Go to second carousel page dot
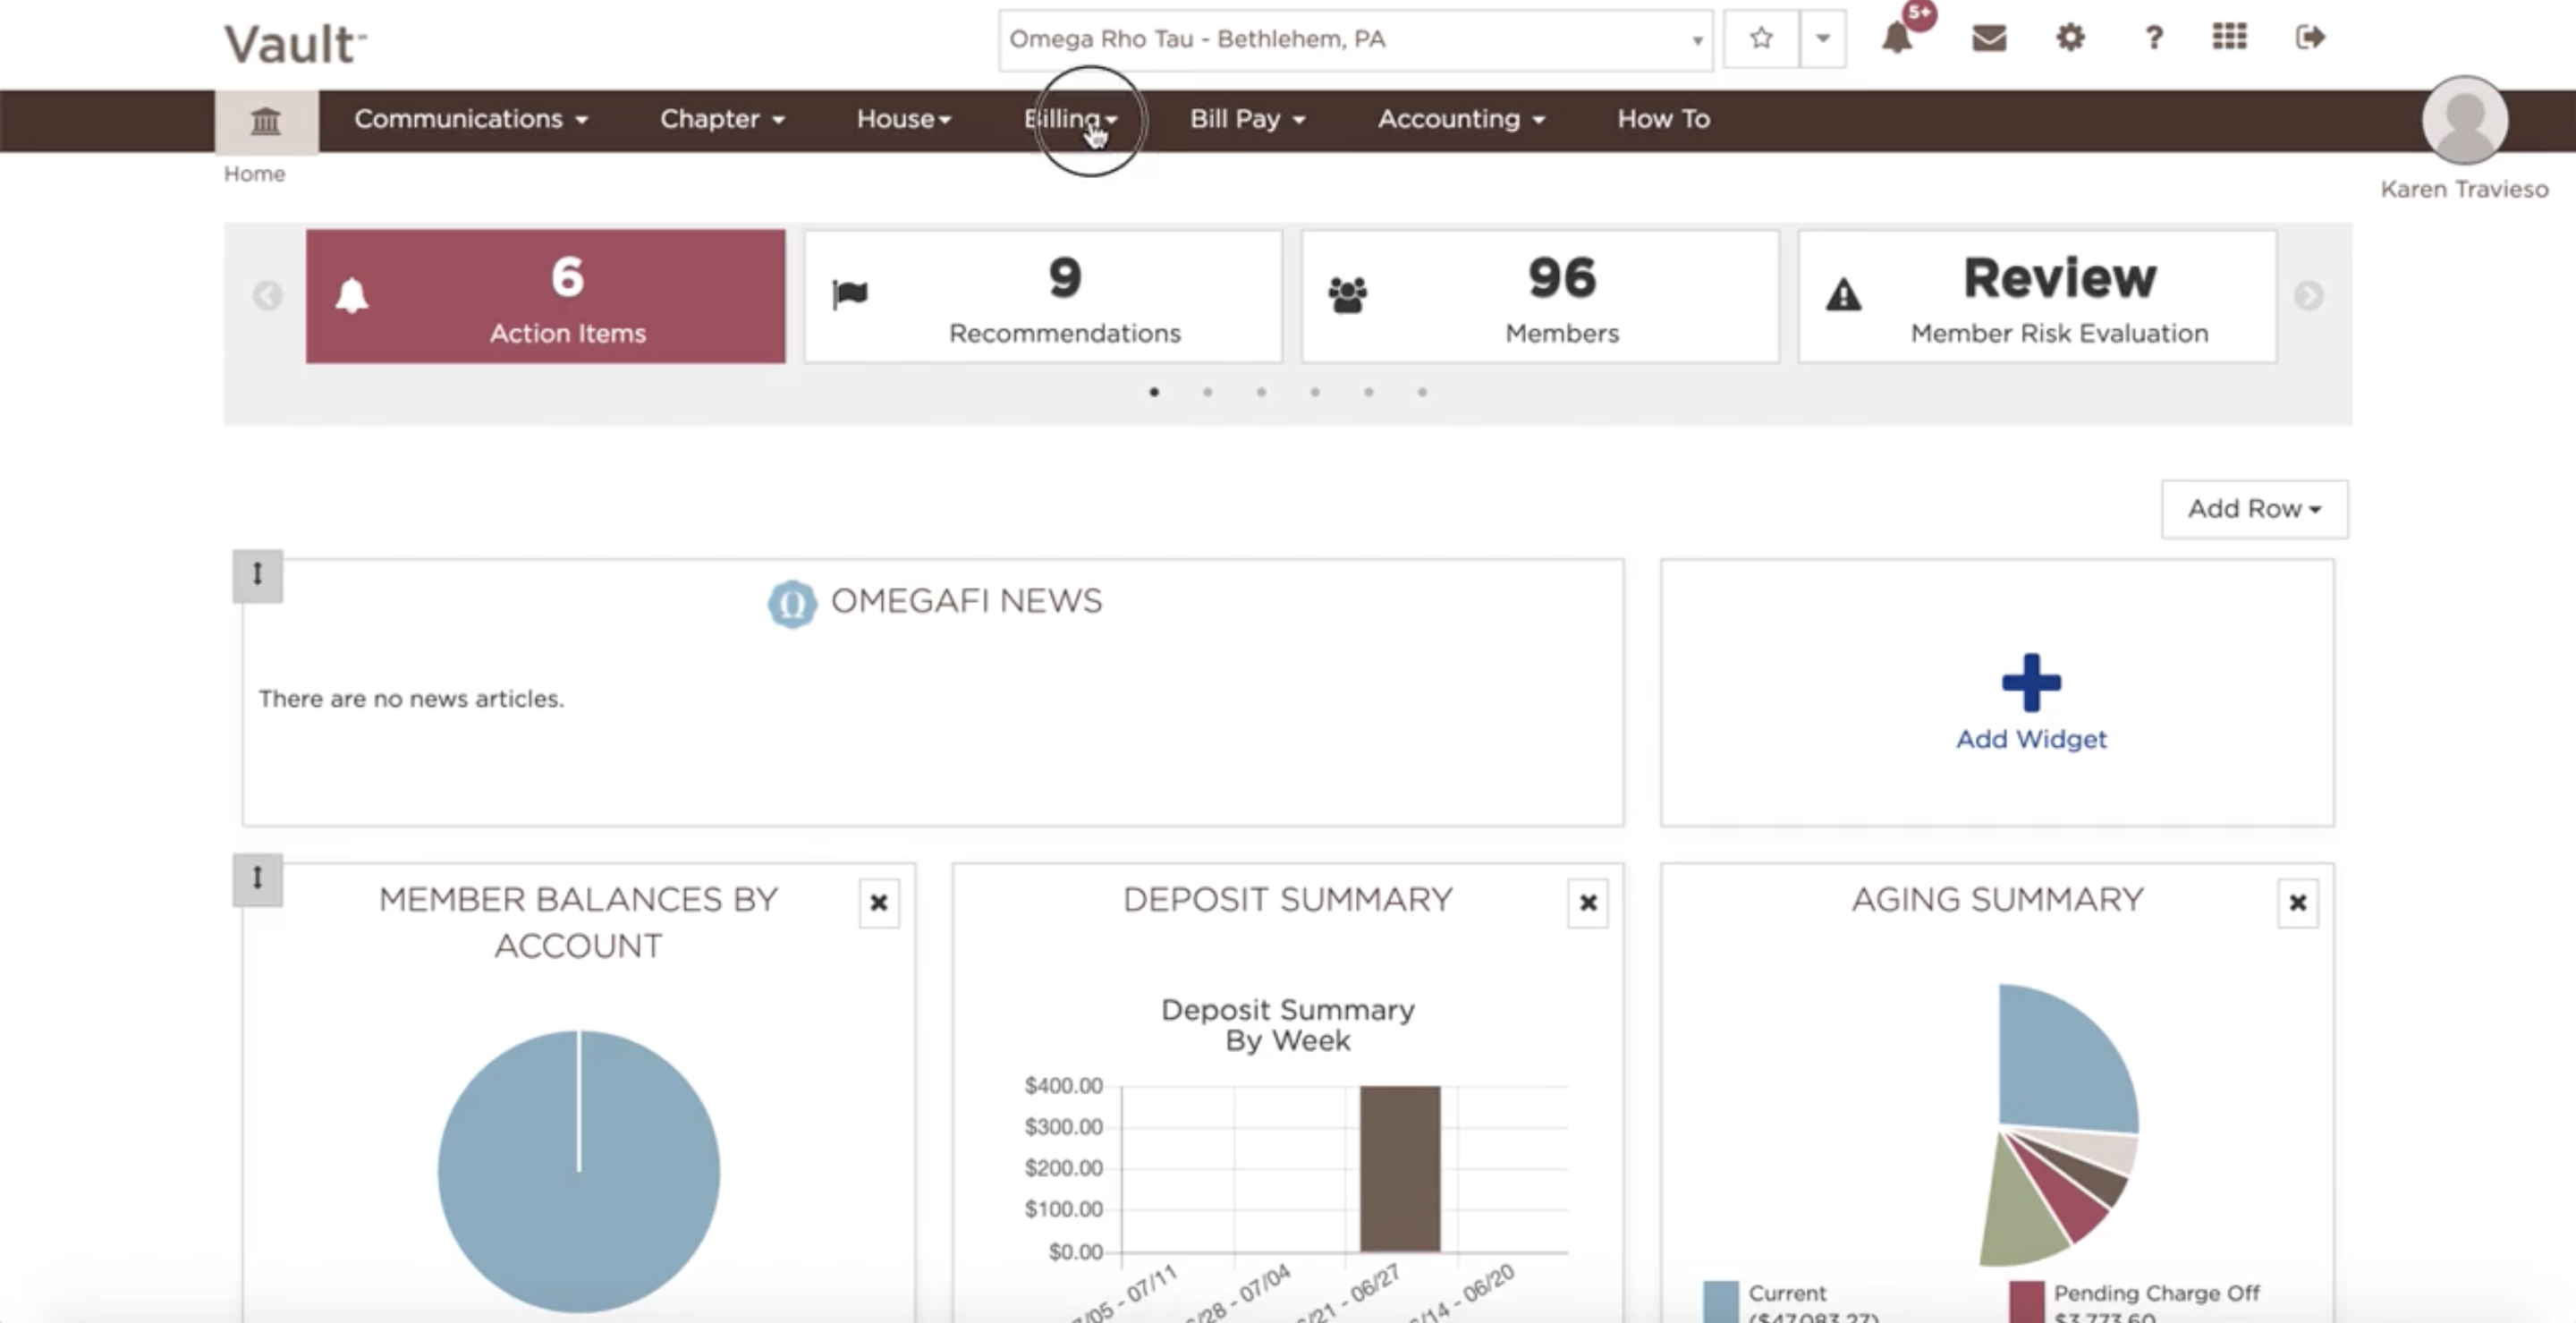 (1208, 392)
